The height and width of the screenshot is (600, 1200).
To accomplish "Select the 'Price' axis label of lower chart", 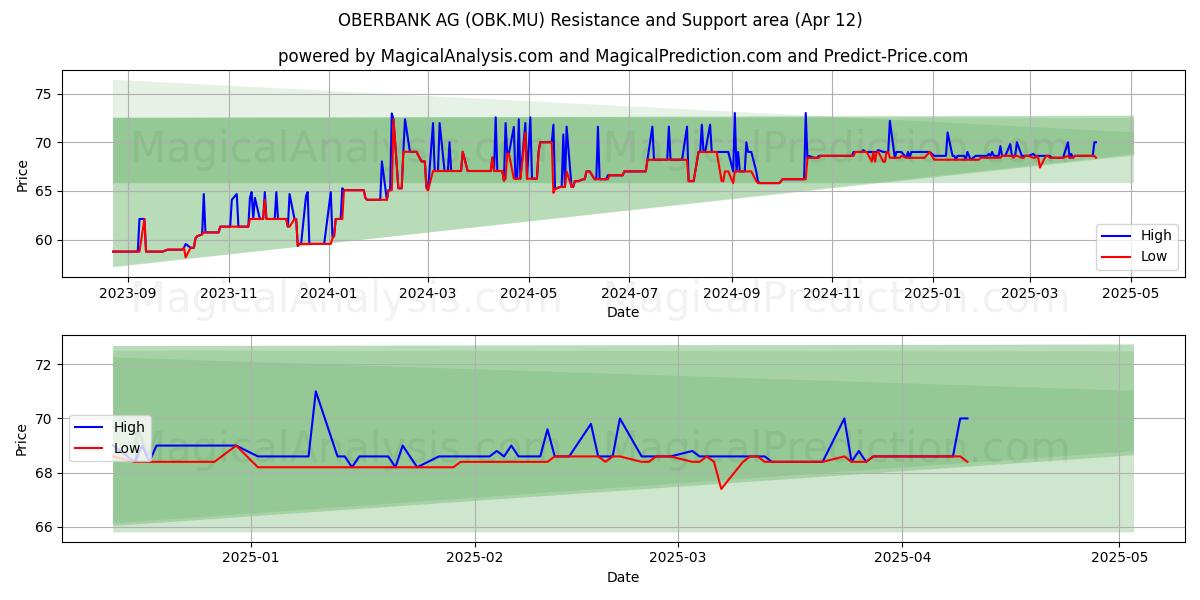I will tap(23, 439).
